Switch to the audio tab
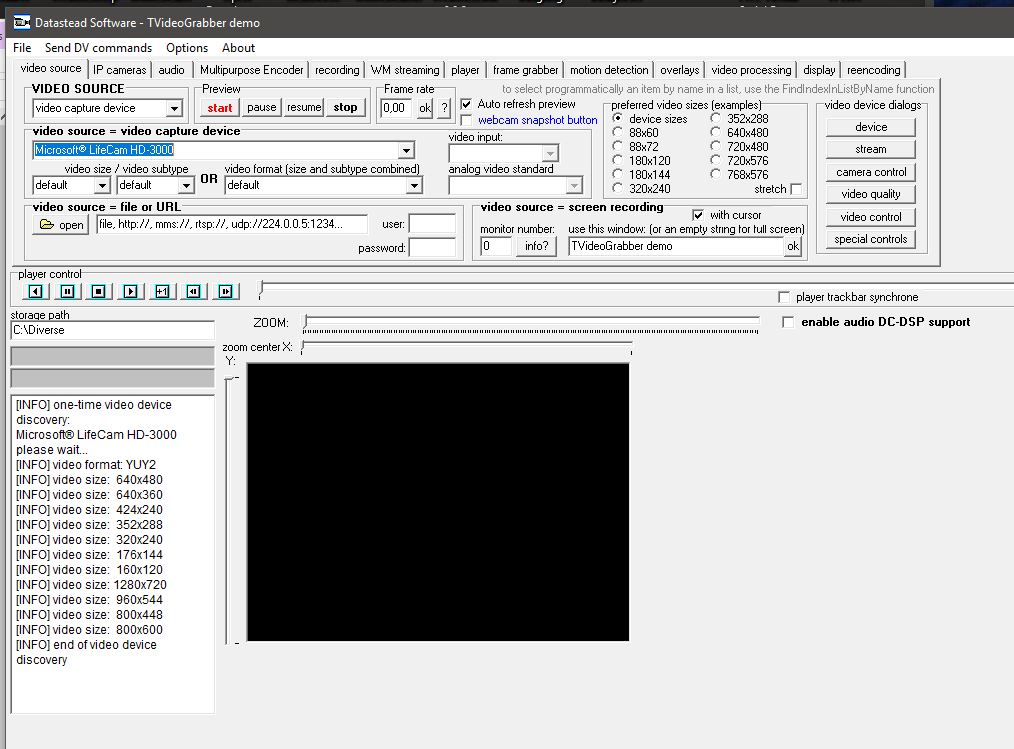This screenshot has height=749, width=1014. [171, 70]
